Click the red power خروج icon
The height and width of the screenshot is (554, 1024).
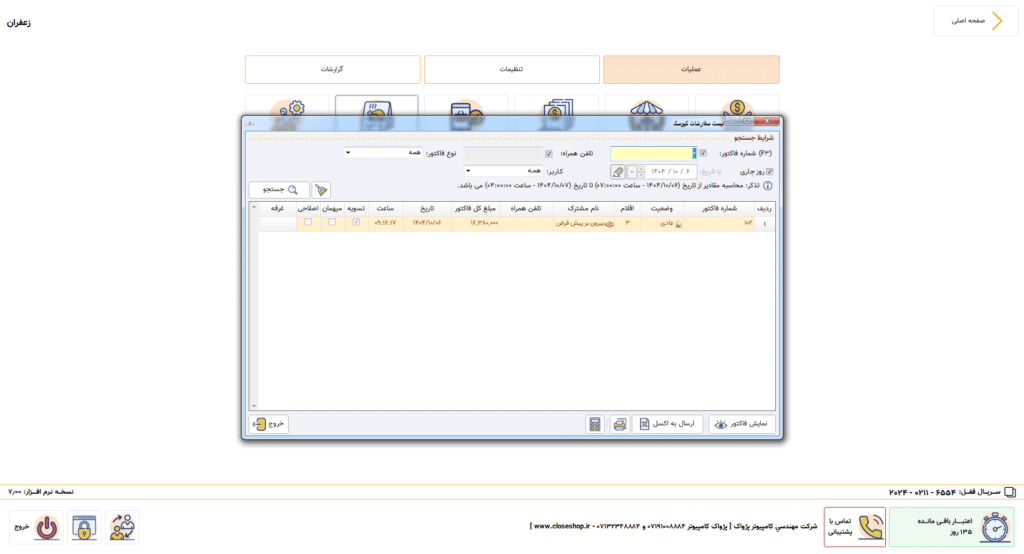point(46,527)
